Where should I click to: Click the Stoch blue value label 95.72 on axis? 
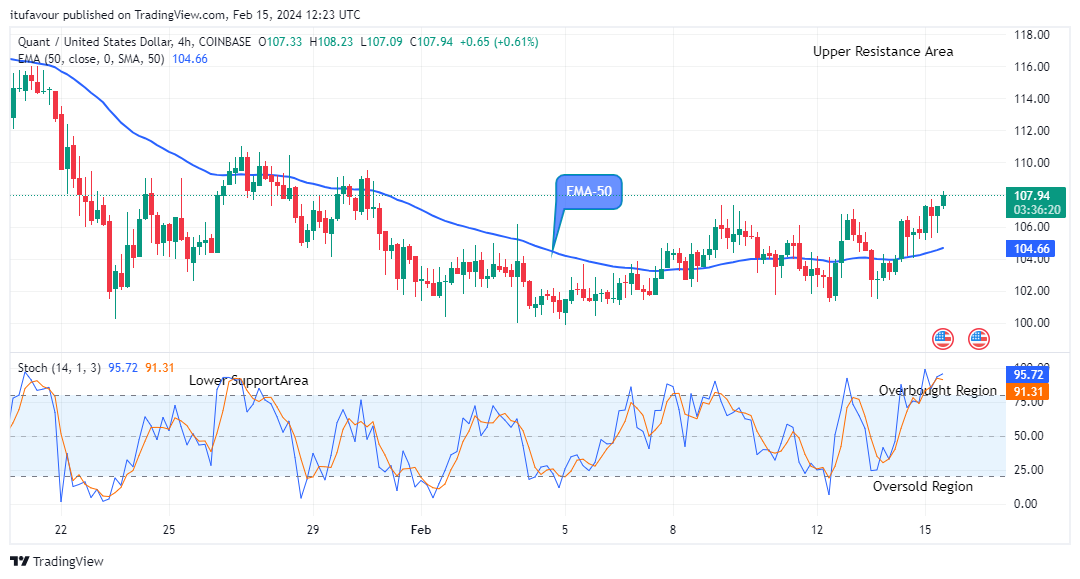(x=1028, y=375)
